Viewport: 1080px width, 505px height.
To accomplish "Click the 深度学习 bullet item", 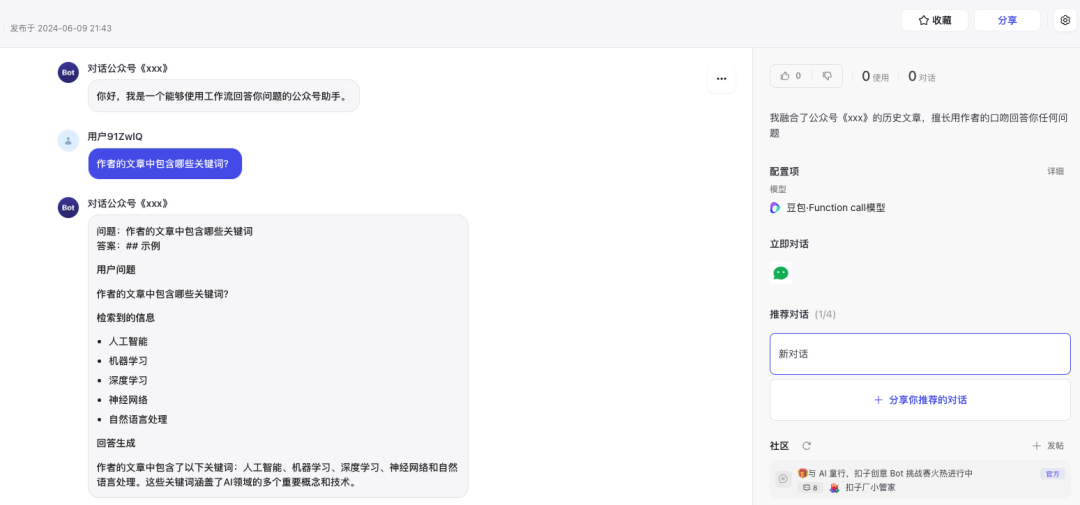I will tap(128, 380).
